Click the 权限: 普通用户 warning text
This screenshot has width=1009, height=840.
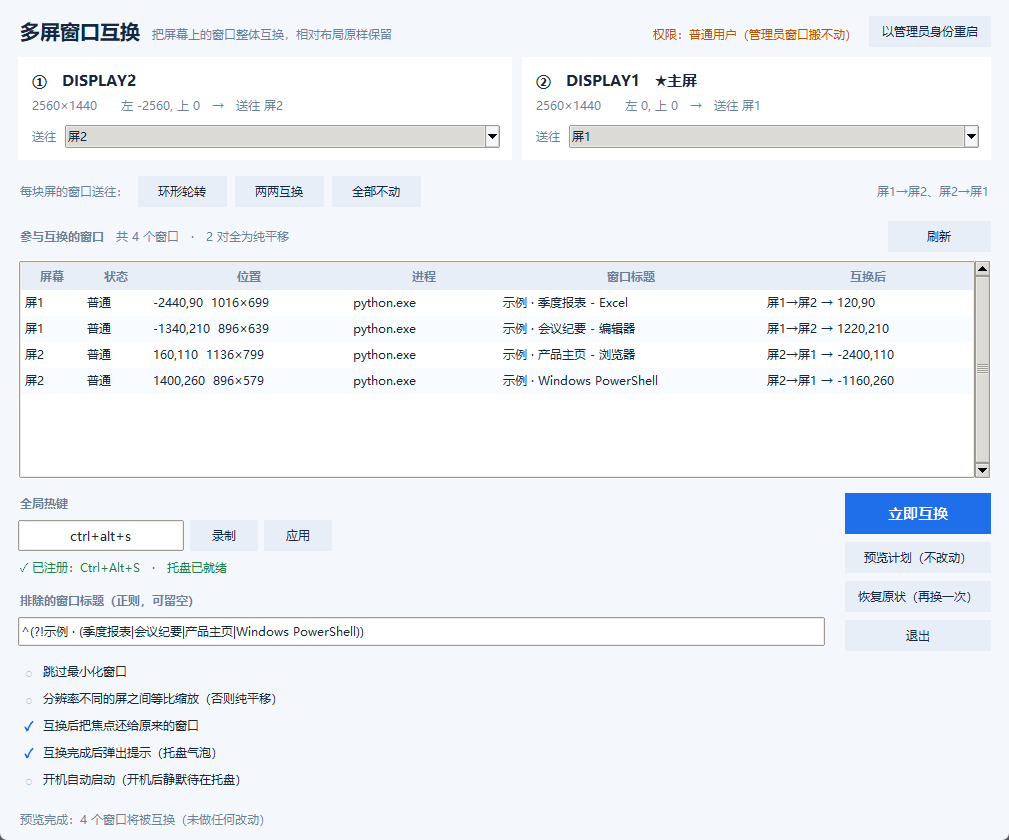point(752,35)
